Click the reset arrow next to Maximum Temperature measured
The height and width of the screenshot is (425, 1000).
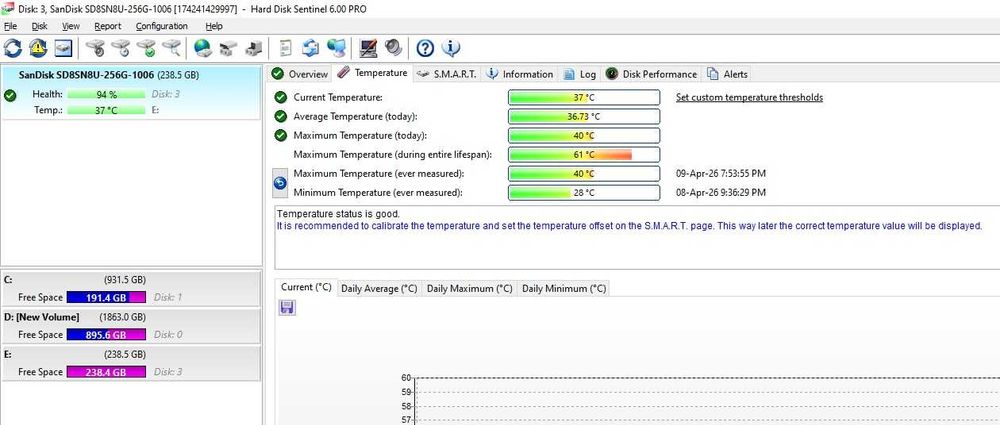click(x=280, y=183)
